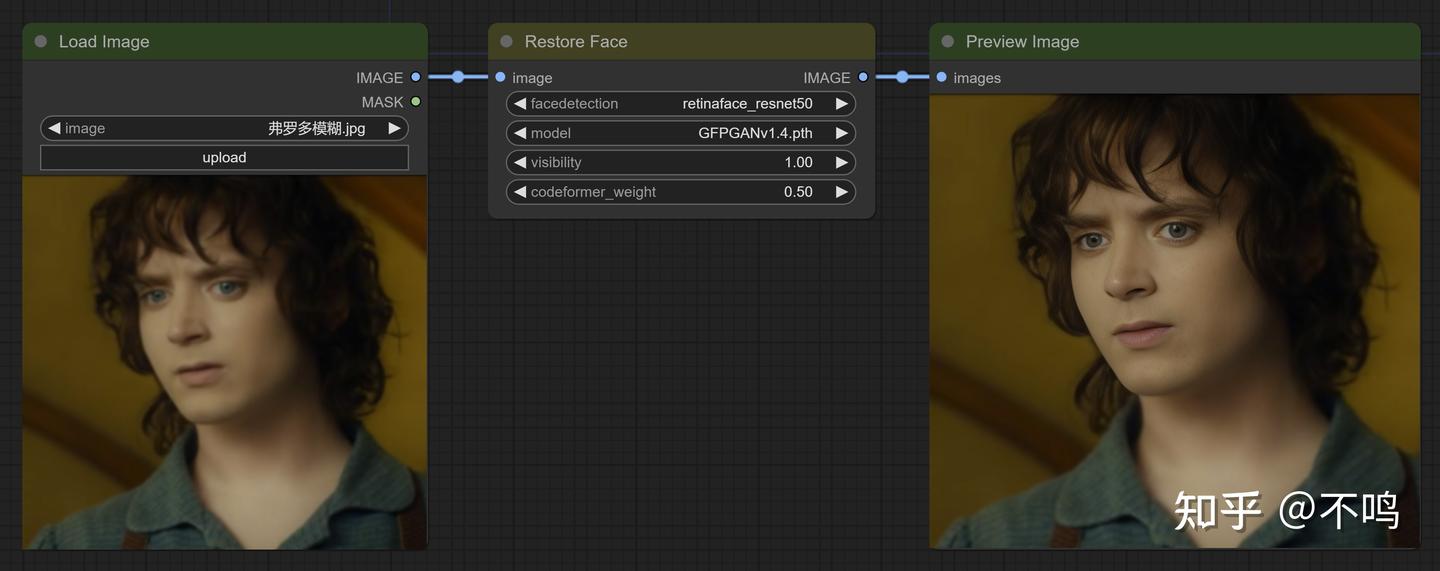Screen dimensions: 1440x571
Task: Collapse the Restore Face node via its title dot
Action: 506,42
